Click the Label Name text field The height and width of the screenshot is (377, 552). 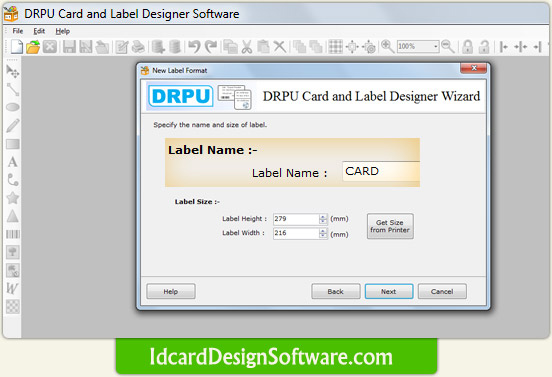coord(381,171)
